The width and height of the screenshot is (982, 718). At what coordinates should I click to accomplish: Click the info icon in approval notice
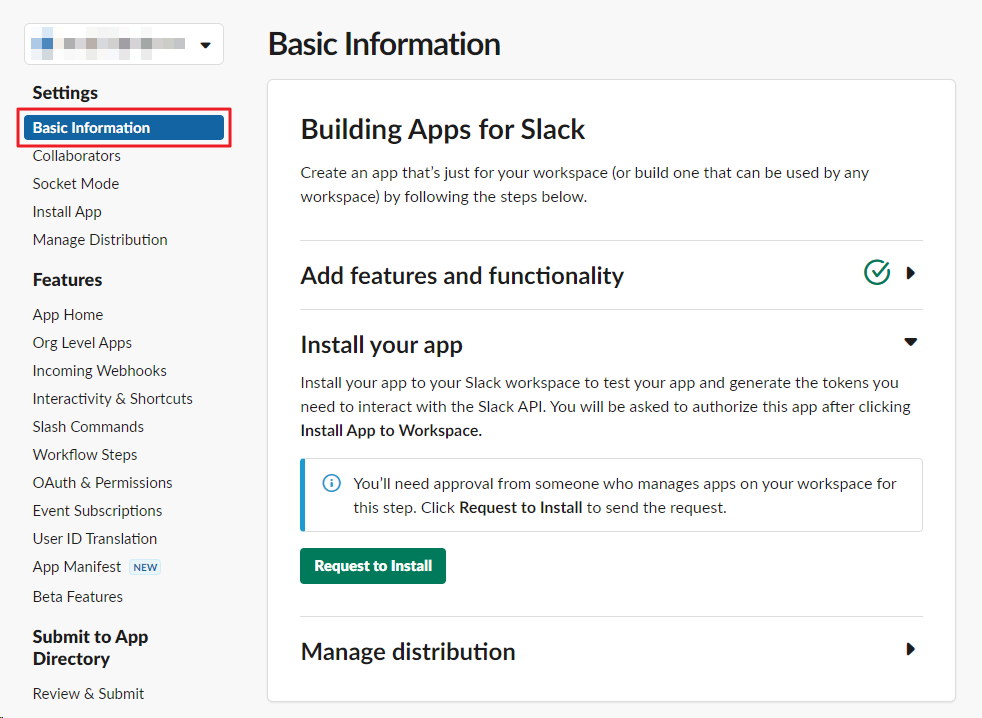click(x=331, y=483)
